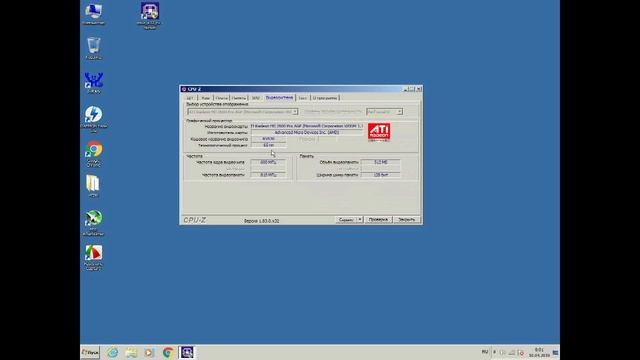The image size is (640, 360).
Task: Select the Видеосистема tab in CPU-Z
Action: [279, 98]
